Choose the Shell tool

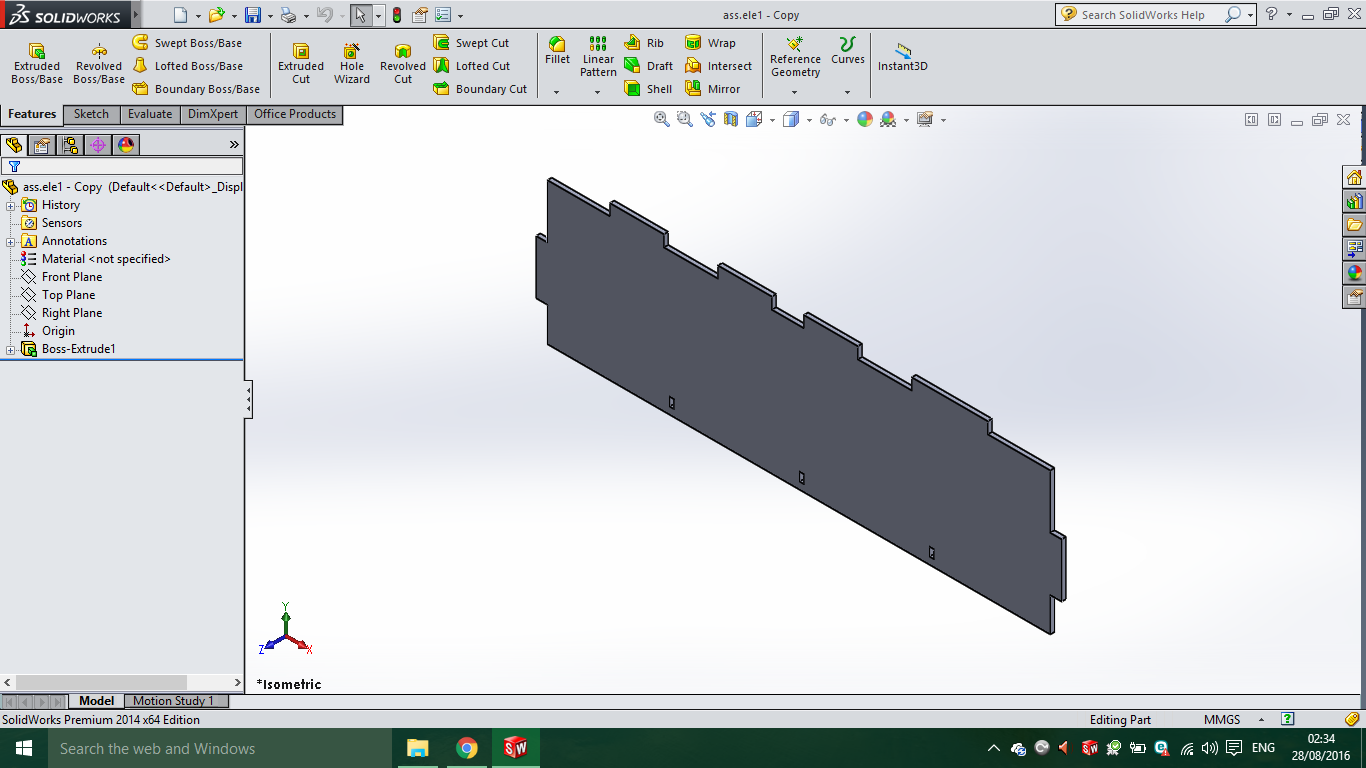[x=648, y=89]
